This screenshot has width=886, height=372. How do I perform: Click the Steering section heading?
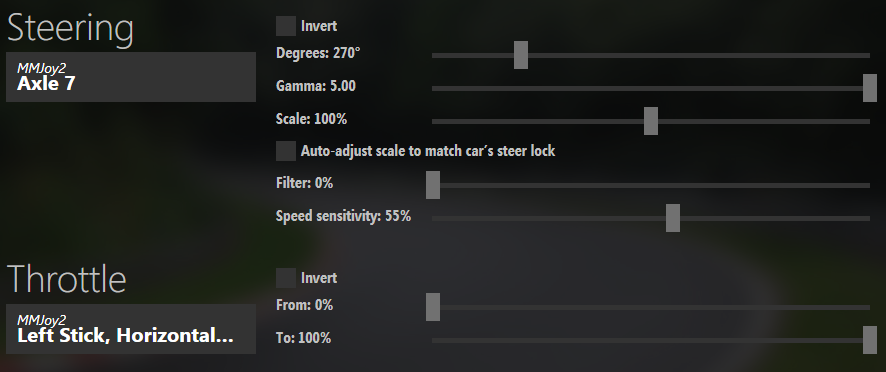[x=71, y=28]
